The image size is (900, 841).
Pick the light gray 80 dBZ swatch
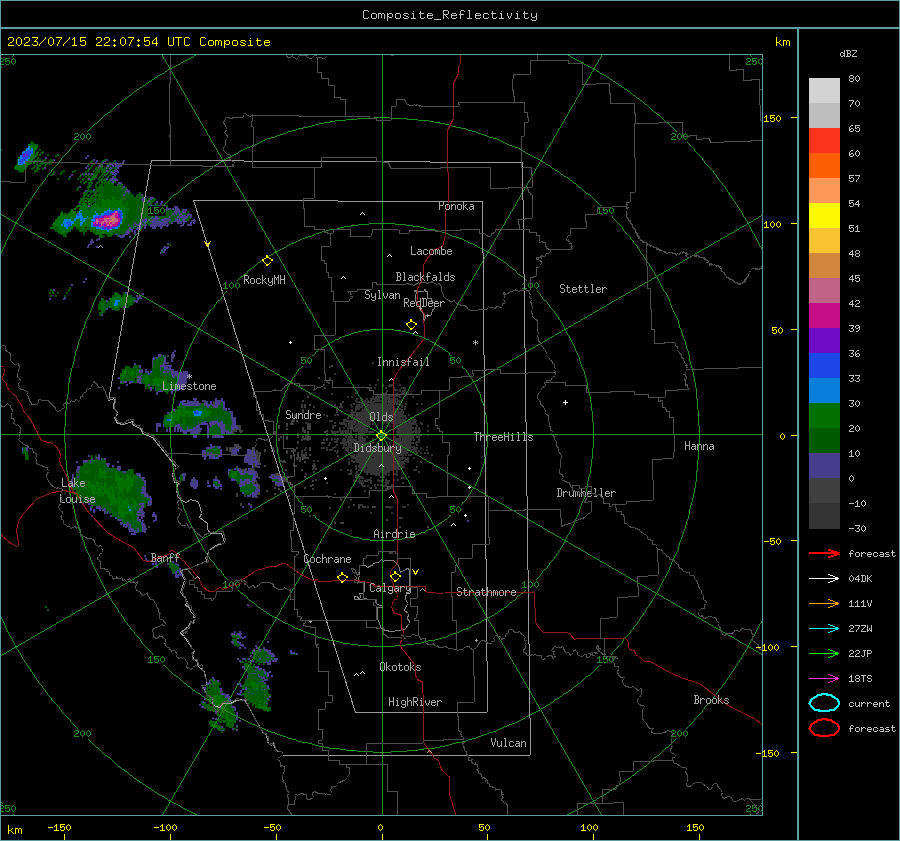pyautogui.click(x=824, y=91)
